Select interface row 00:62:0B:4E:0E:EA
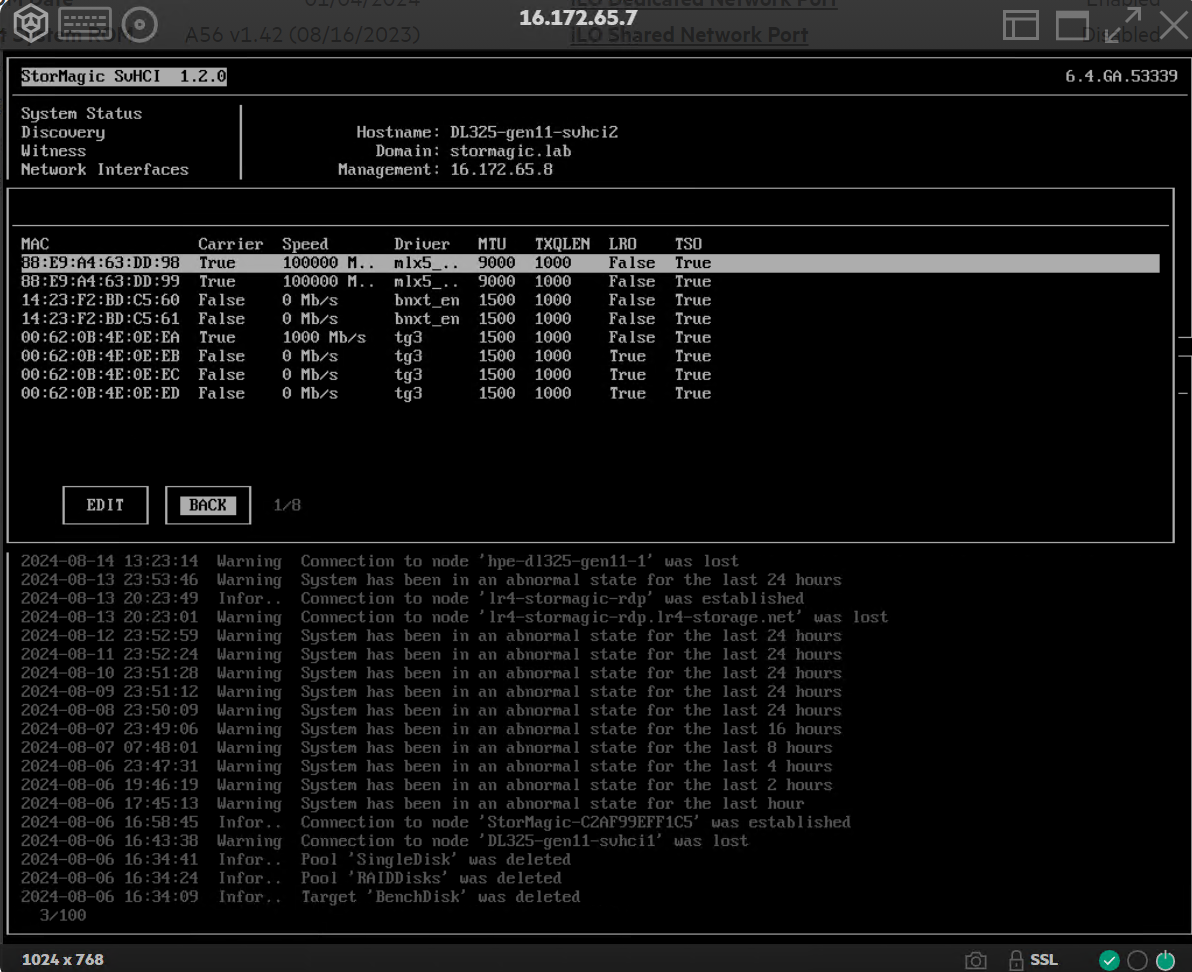 click(589, 337)
